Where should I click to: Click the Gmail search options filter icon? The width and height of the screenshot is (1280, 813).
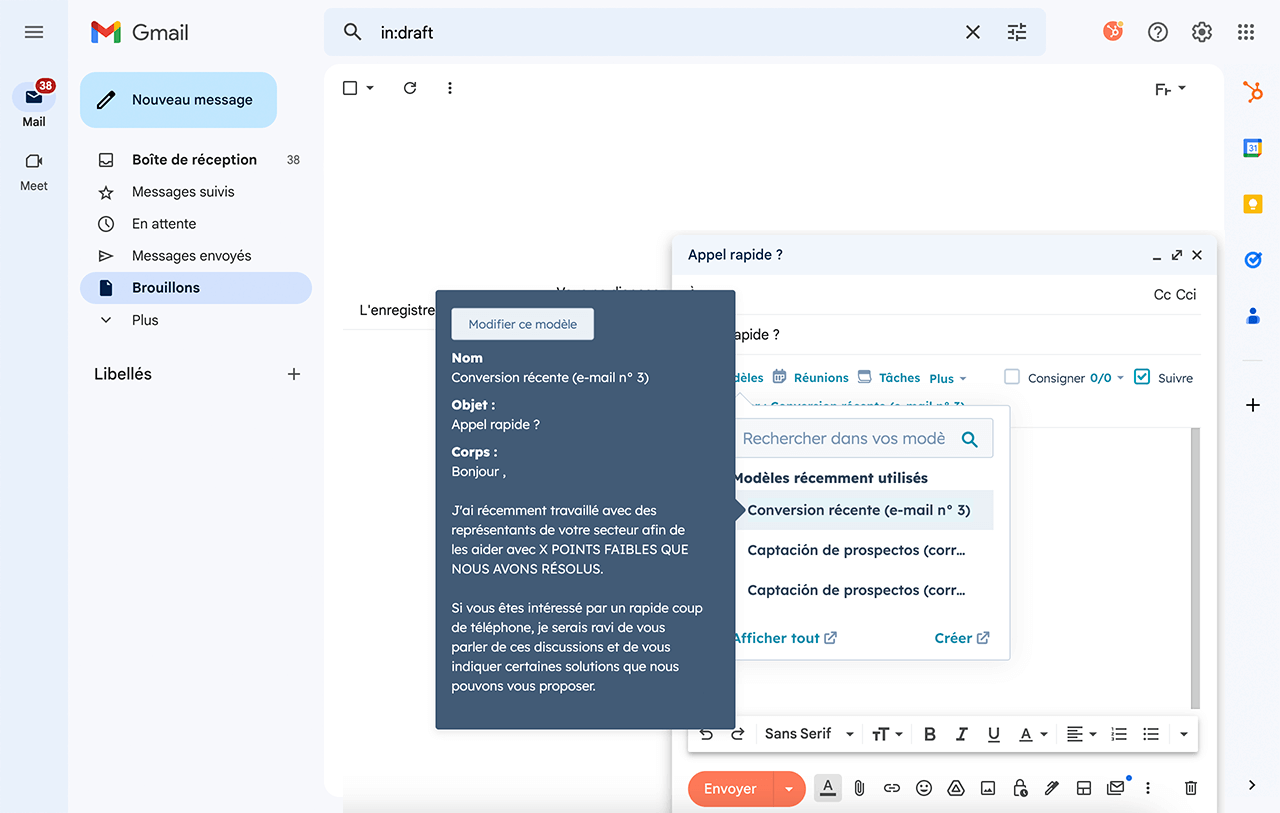pyautogui.click(x=1017, y=32)
